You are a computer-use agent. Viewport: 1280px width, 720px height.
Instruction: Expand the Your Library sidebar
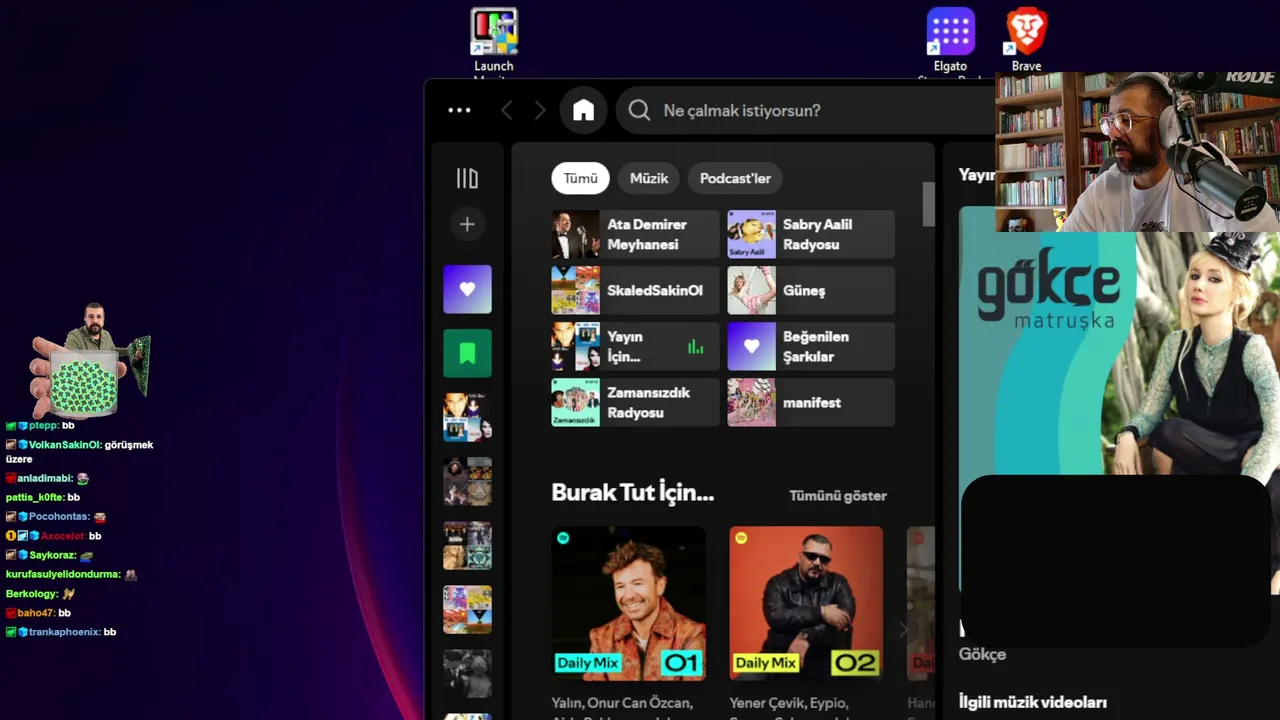(x=467, y=178)
